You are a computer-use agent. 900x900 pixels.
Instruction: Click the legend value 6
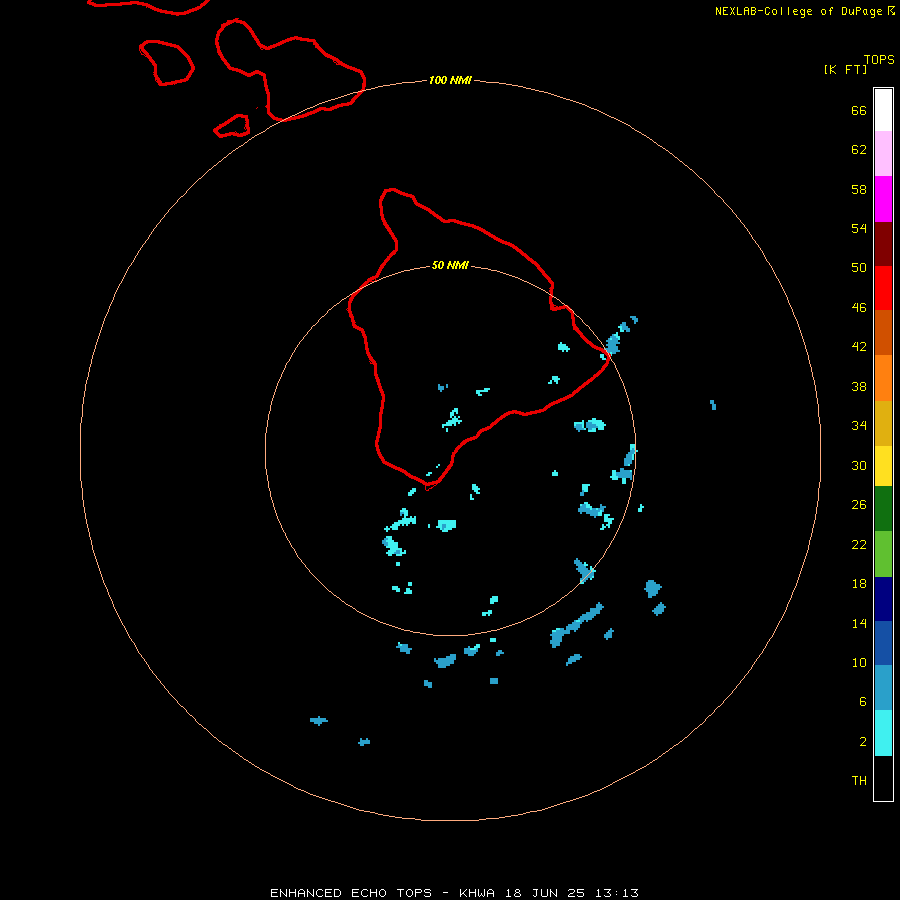point(863,701)
